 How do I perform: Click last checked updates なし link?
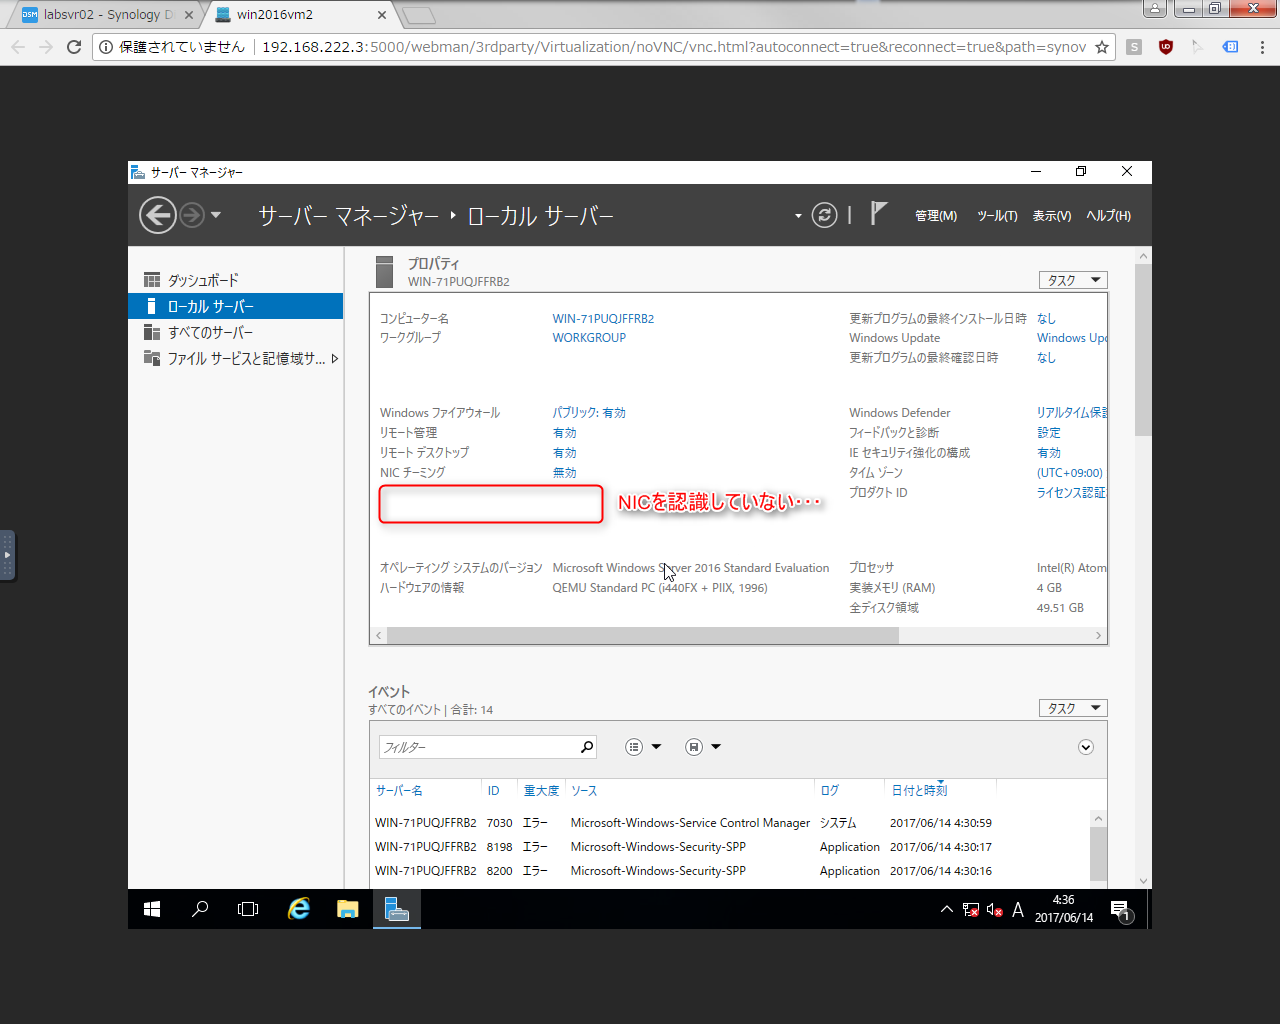coord(1046,357)
